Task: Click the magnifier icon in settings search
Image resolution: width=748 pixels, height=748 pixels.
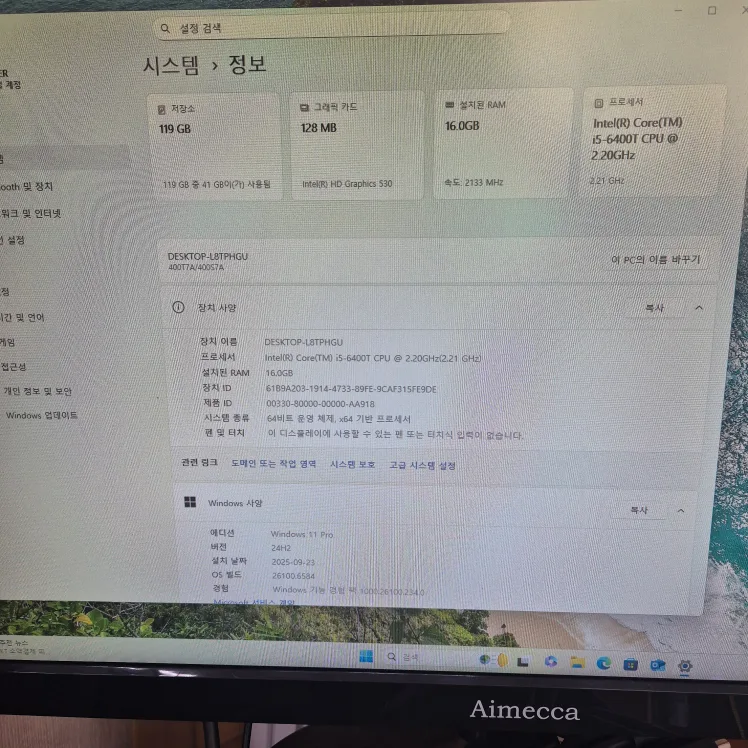Action: [165, 29]
